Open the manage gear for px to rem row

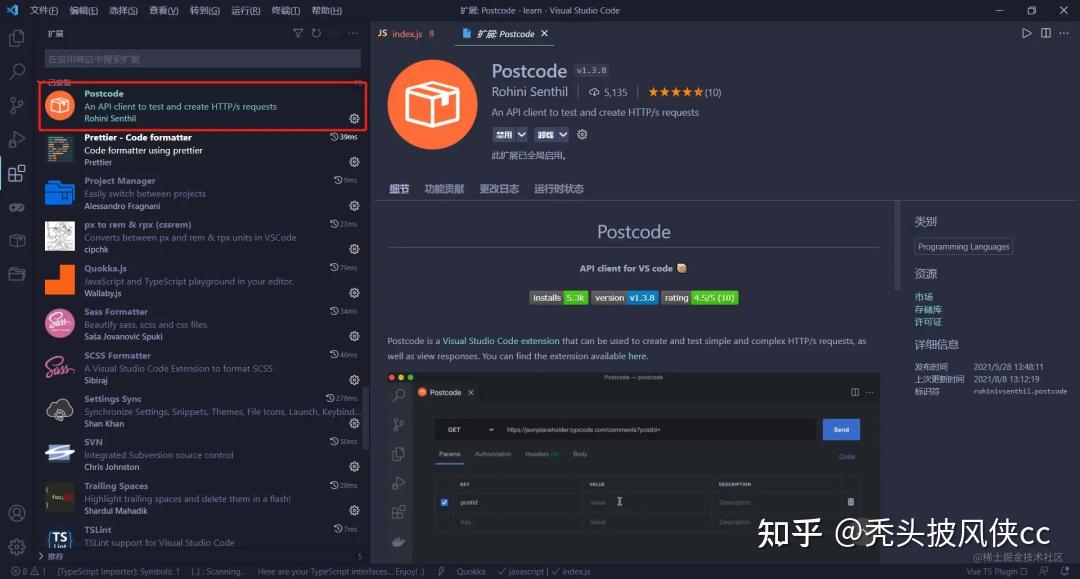click(354, 249)
